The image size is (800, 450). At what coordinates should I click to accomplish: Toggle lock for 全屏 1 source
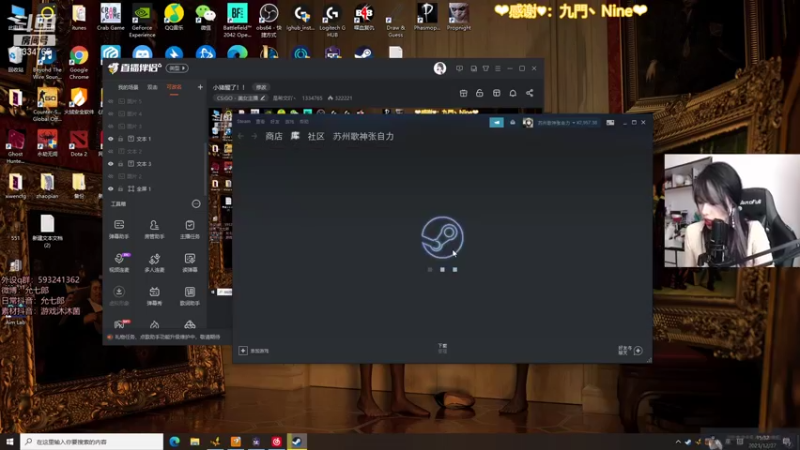pyautogui.click(x=121, y=189)
